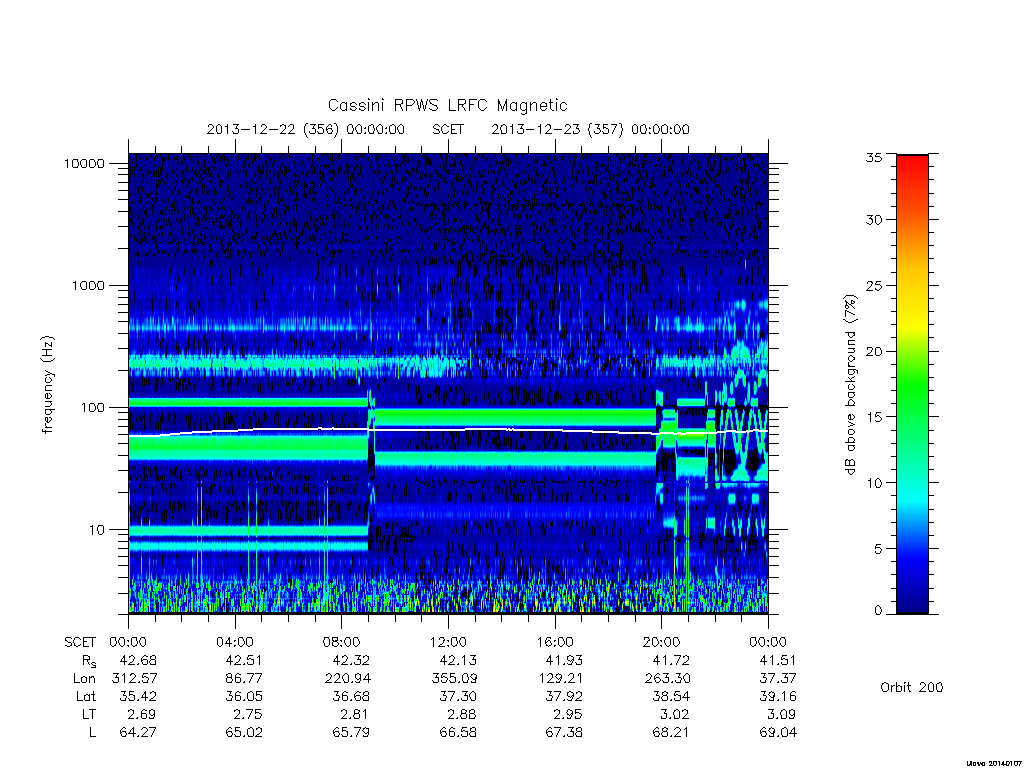Click the 'Lat' row label below the plot
Viewport: 1024px width, 768px height.
click(x=86, y=697)
